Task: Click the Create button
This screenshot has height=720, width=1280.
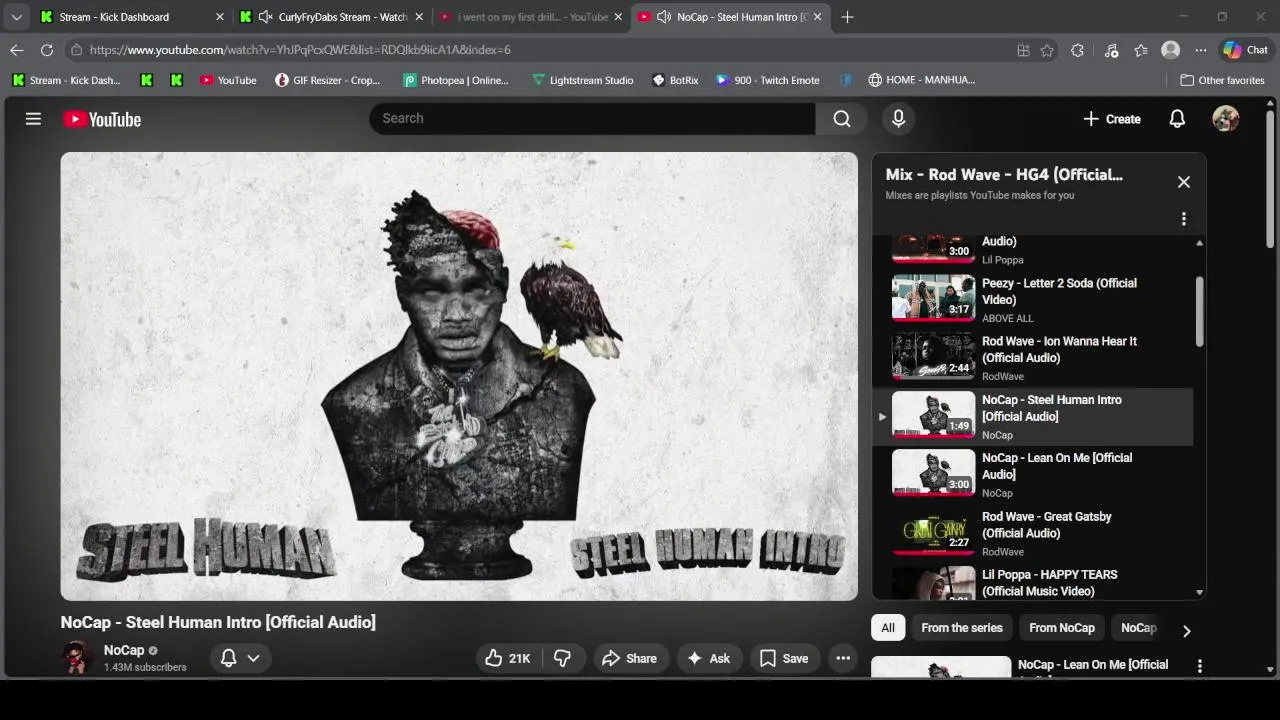Action: coord(1112,119)
